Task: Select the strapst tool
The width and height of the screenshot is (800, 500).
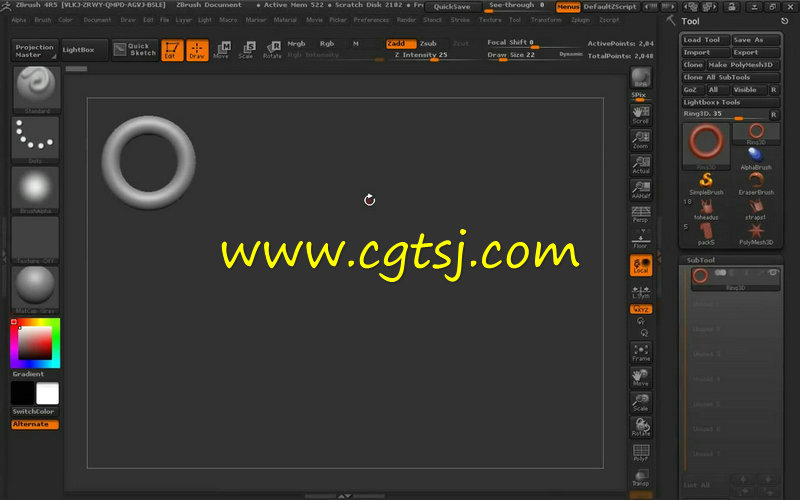Action: [756, 209]
